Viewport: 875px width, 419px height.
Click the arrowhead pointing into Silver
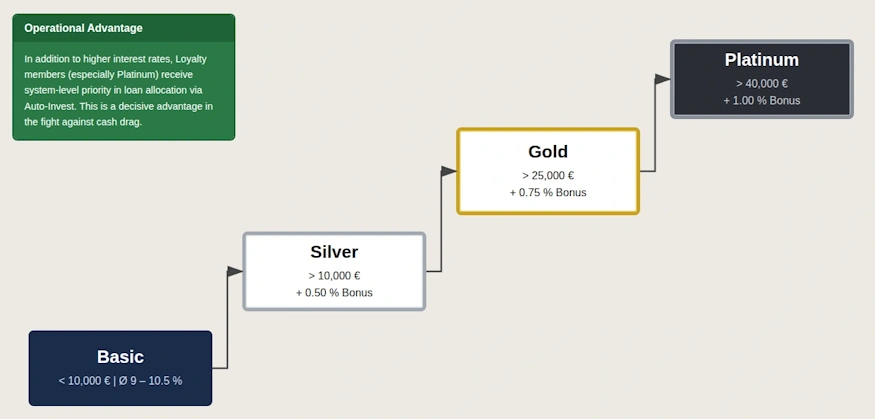(x=235, y=271)
